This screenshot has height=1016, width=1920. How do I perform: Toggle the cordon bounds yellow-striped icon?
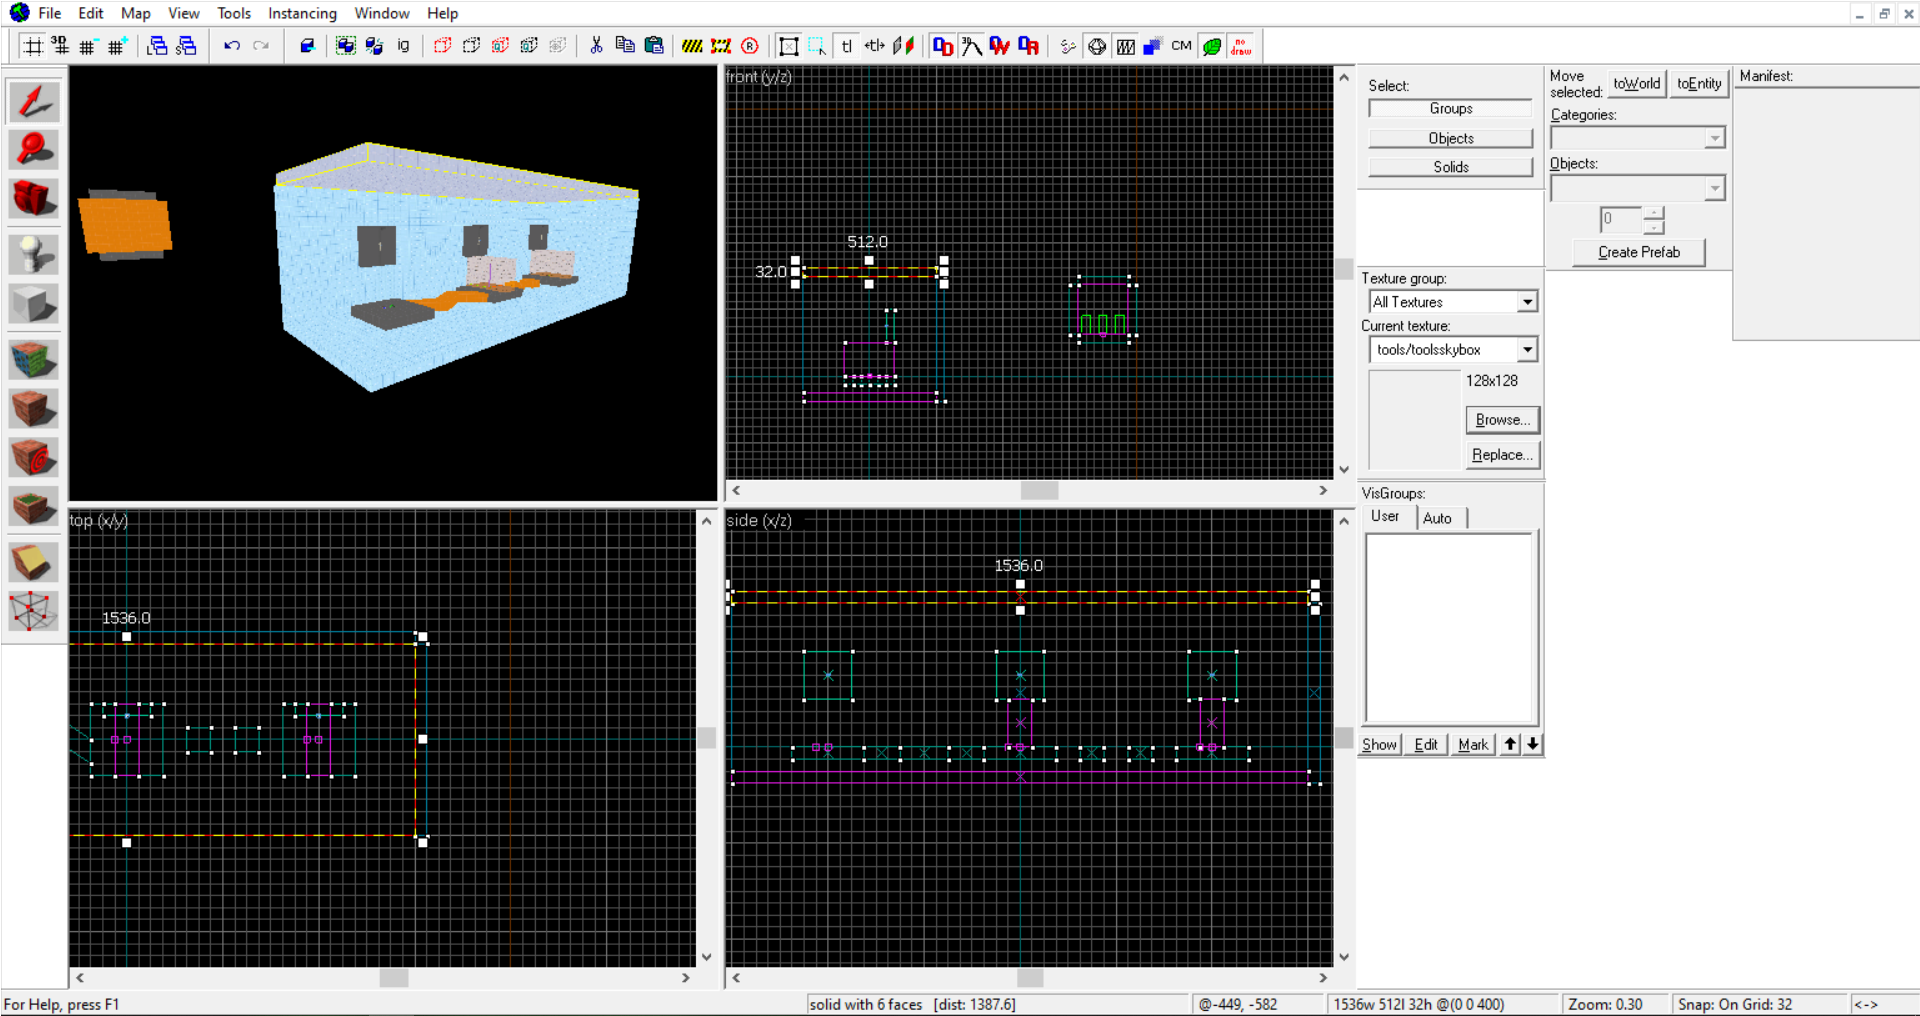coord(692,46)
